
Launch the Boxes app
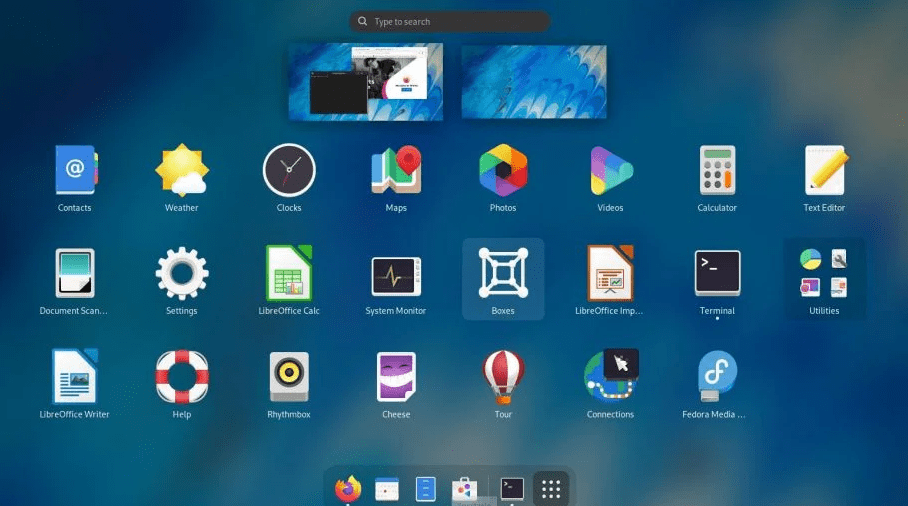(x=503, y=279)
